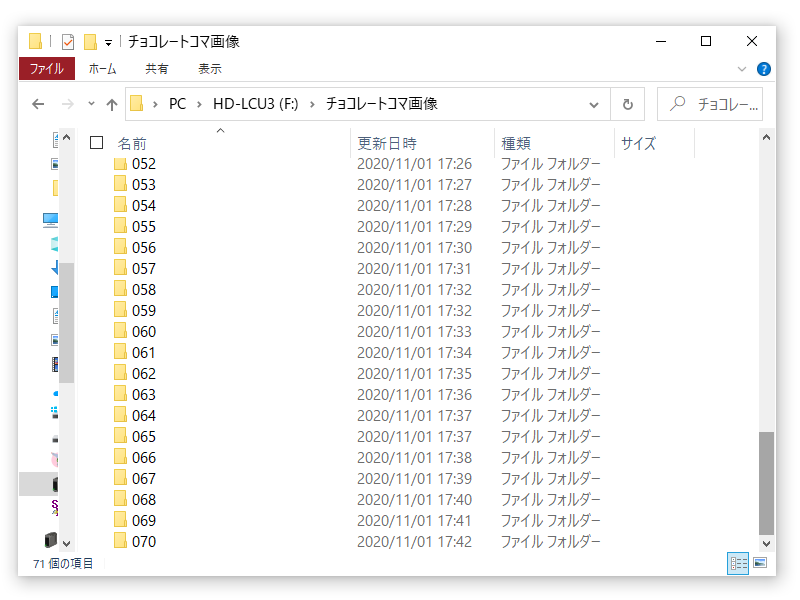Screen dimensions: 800x600
Task: Open Help with the question mark icon
Action: click(x=764, y=69)
